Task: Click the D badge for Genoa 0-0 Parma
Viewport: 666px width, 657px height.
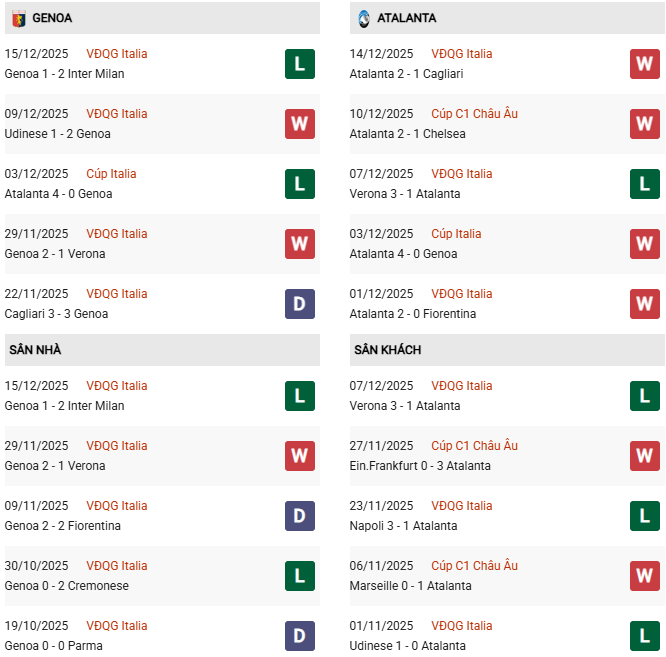Action: 300,636
